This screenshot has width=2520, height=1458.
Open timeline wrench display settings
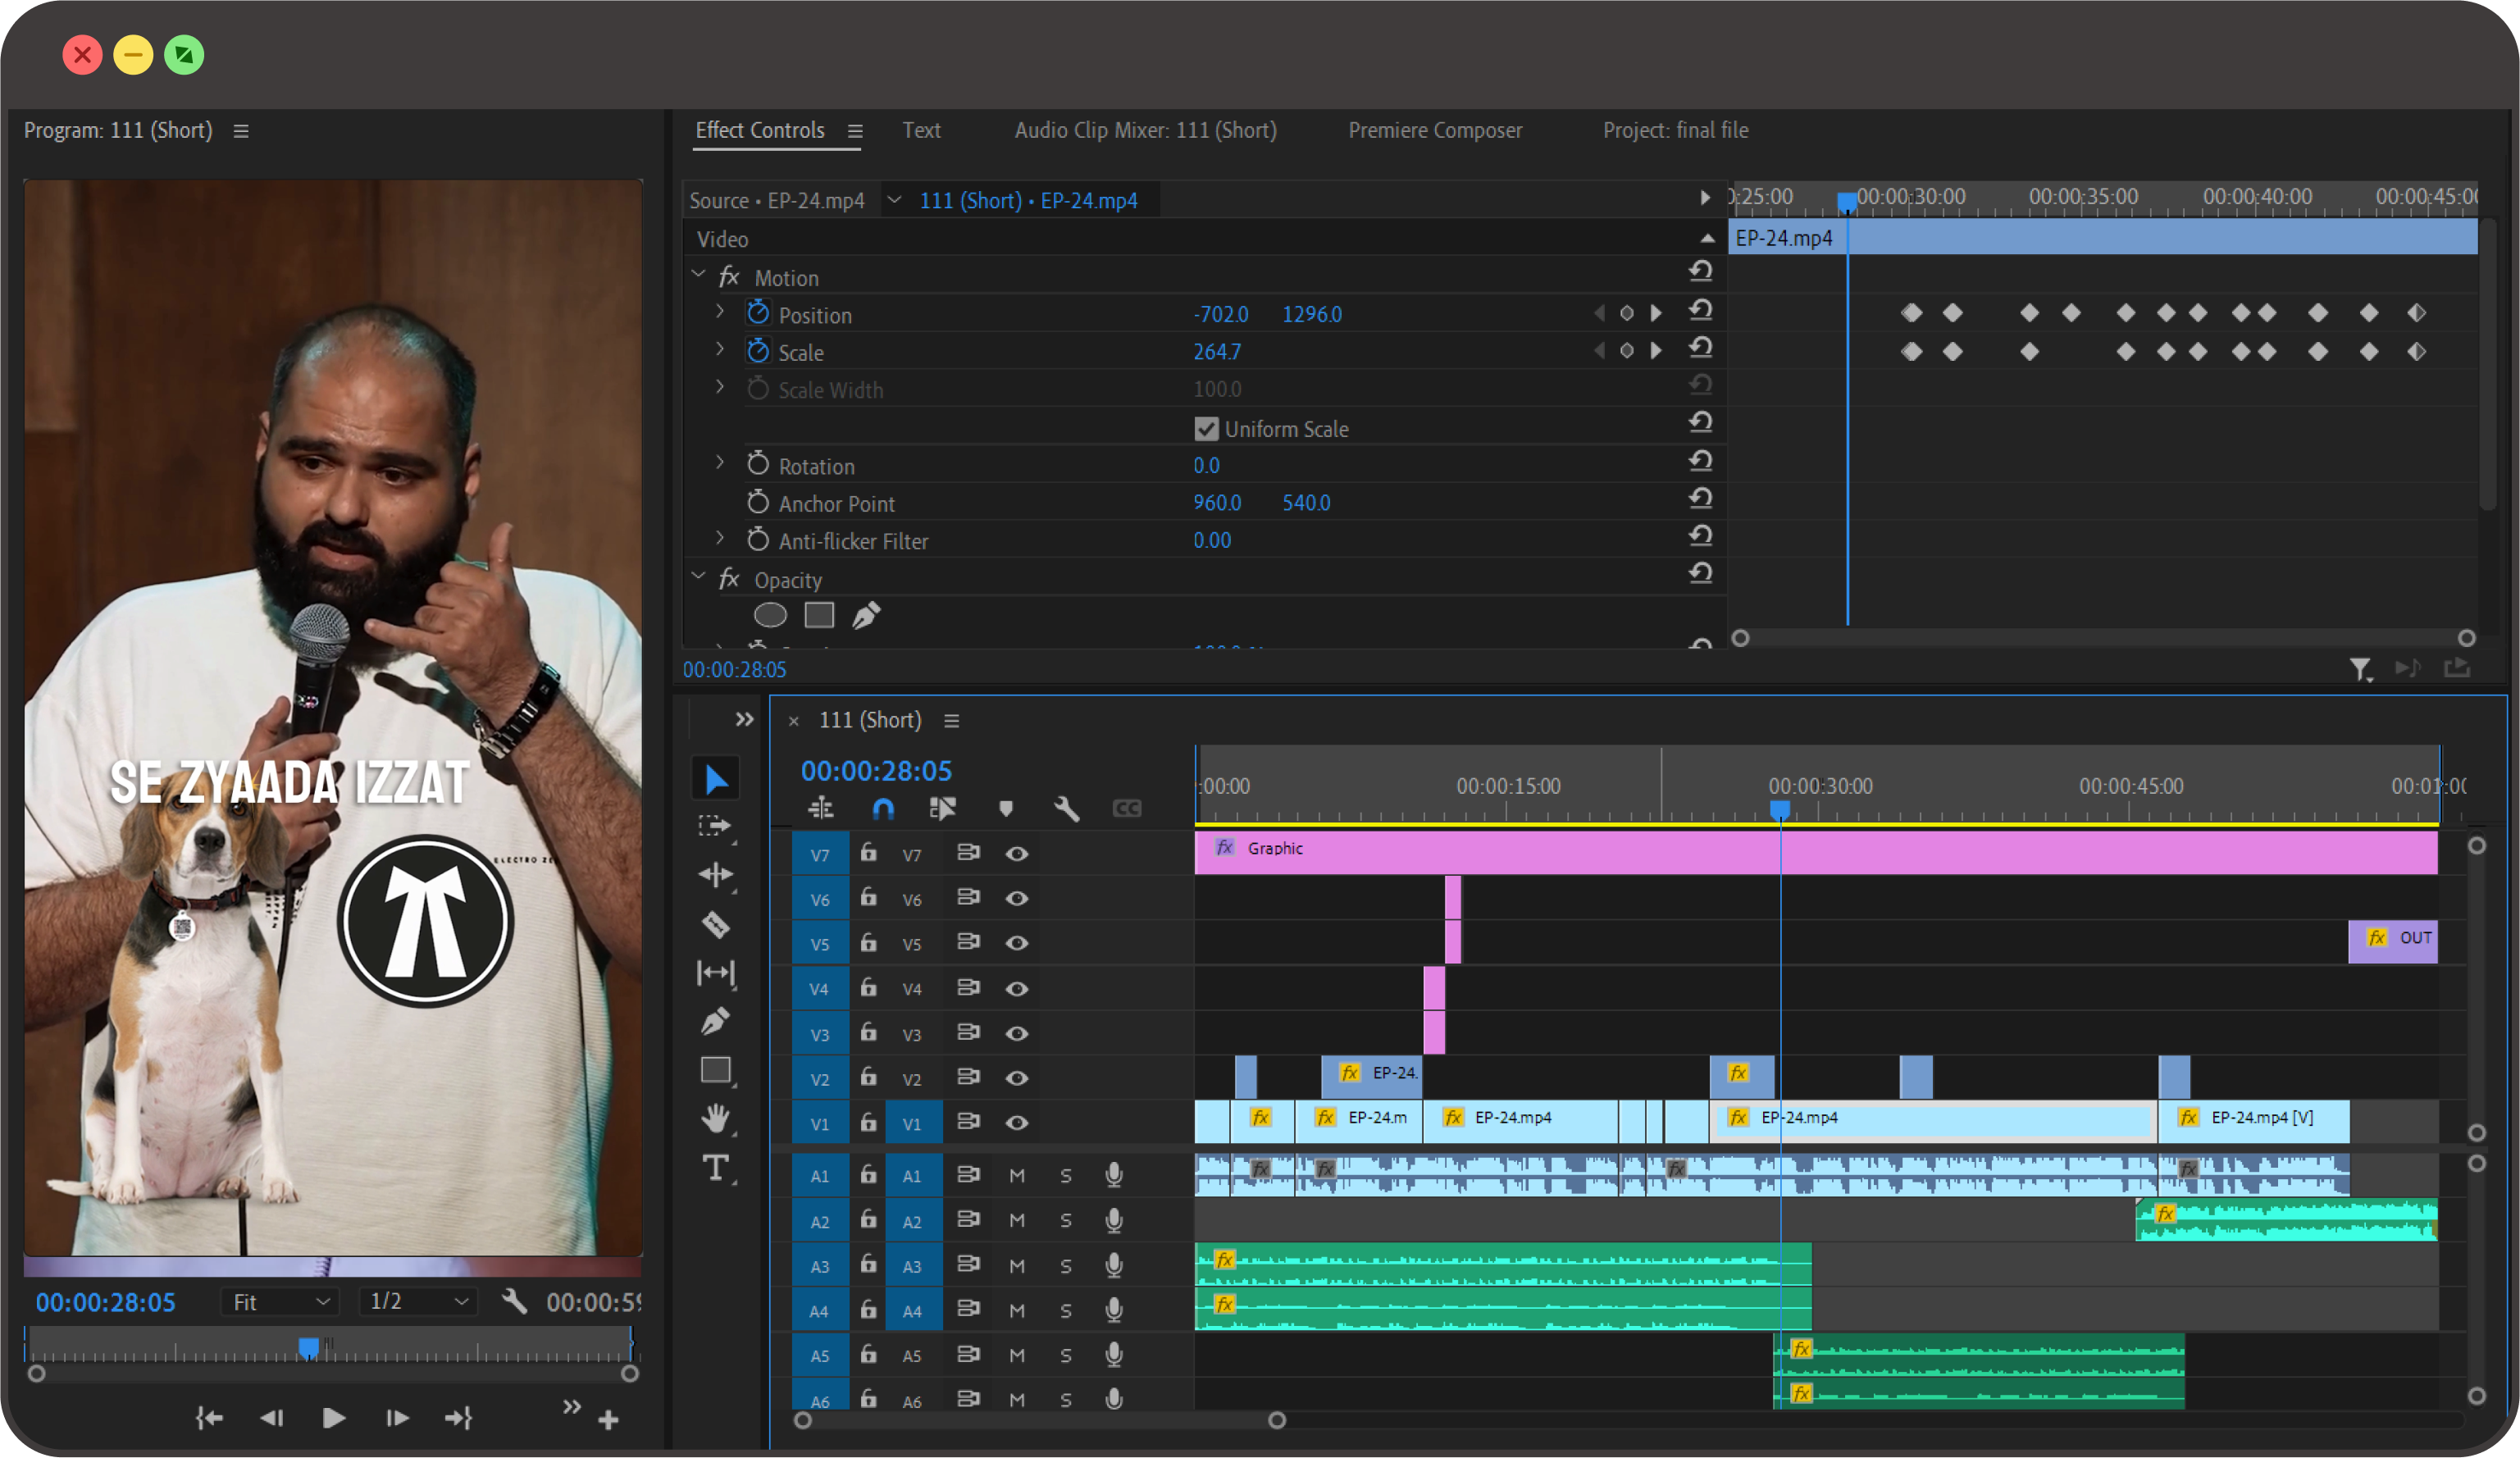coord(1066,808)
